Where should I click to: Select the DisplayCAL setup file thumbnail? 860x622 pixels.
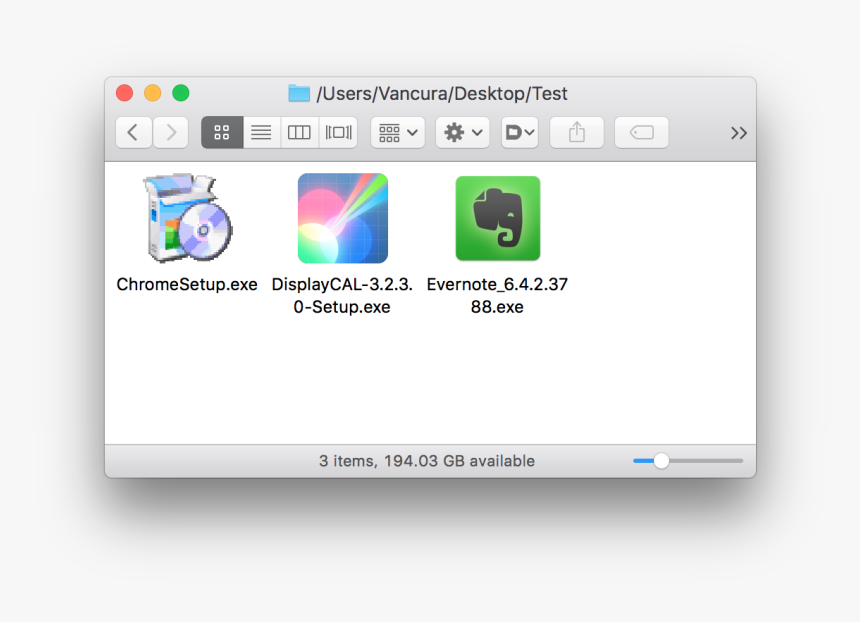(342, 218)
